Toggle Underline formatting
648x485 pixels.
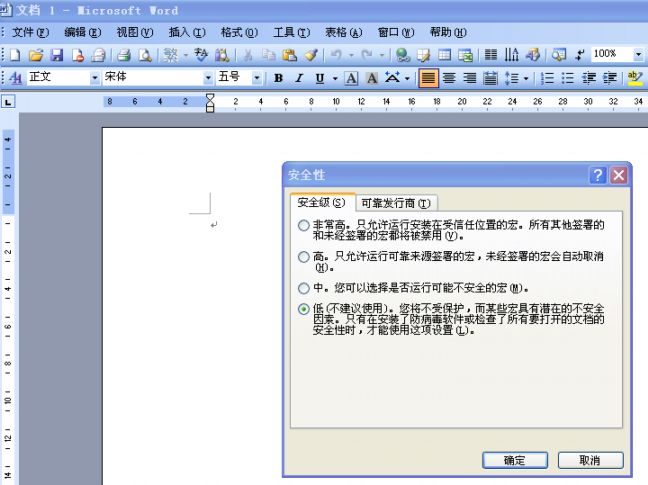pos(319,78)
